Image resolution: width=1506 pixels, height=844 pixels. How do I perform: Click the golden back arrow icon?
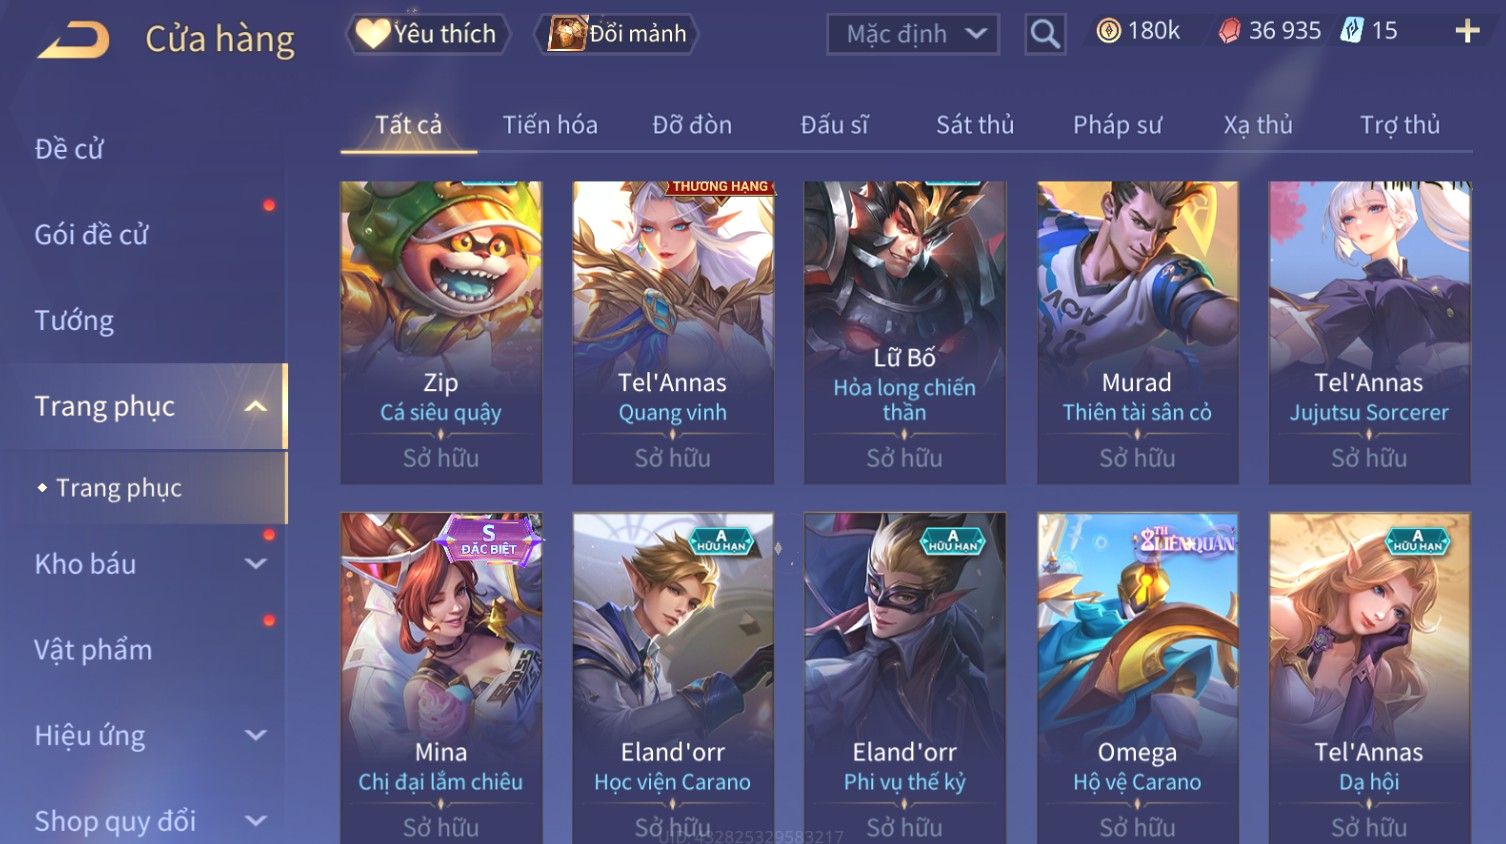point(74,40)
